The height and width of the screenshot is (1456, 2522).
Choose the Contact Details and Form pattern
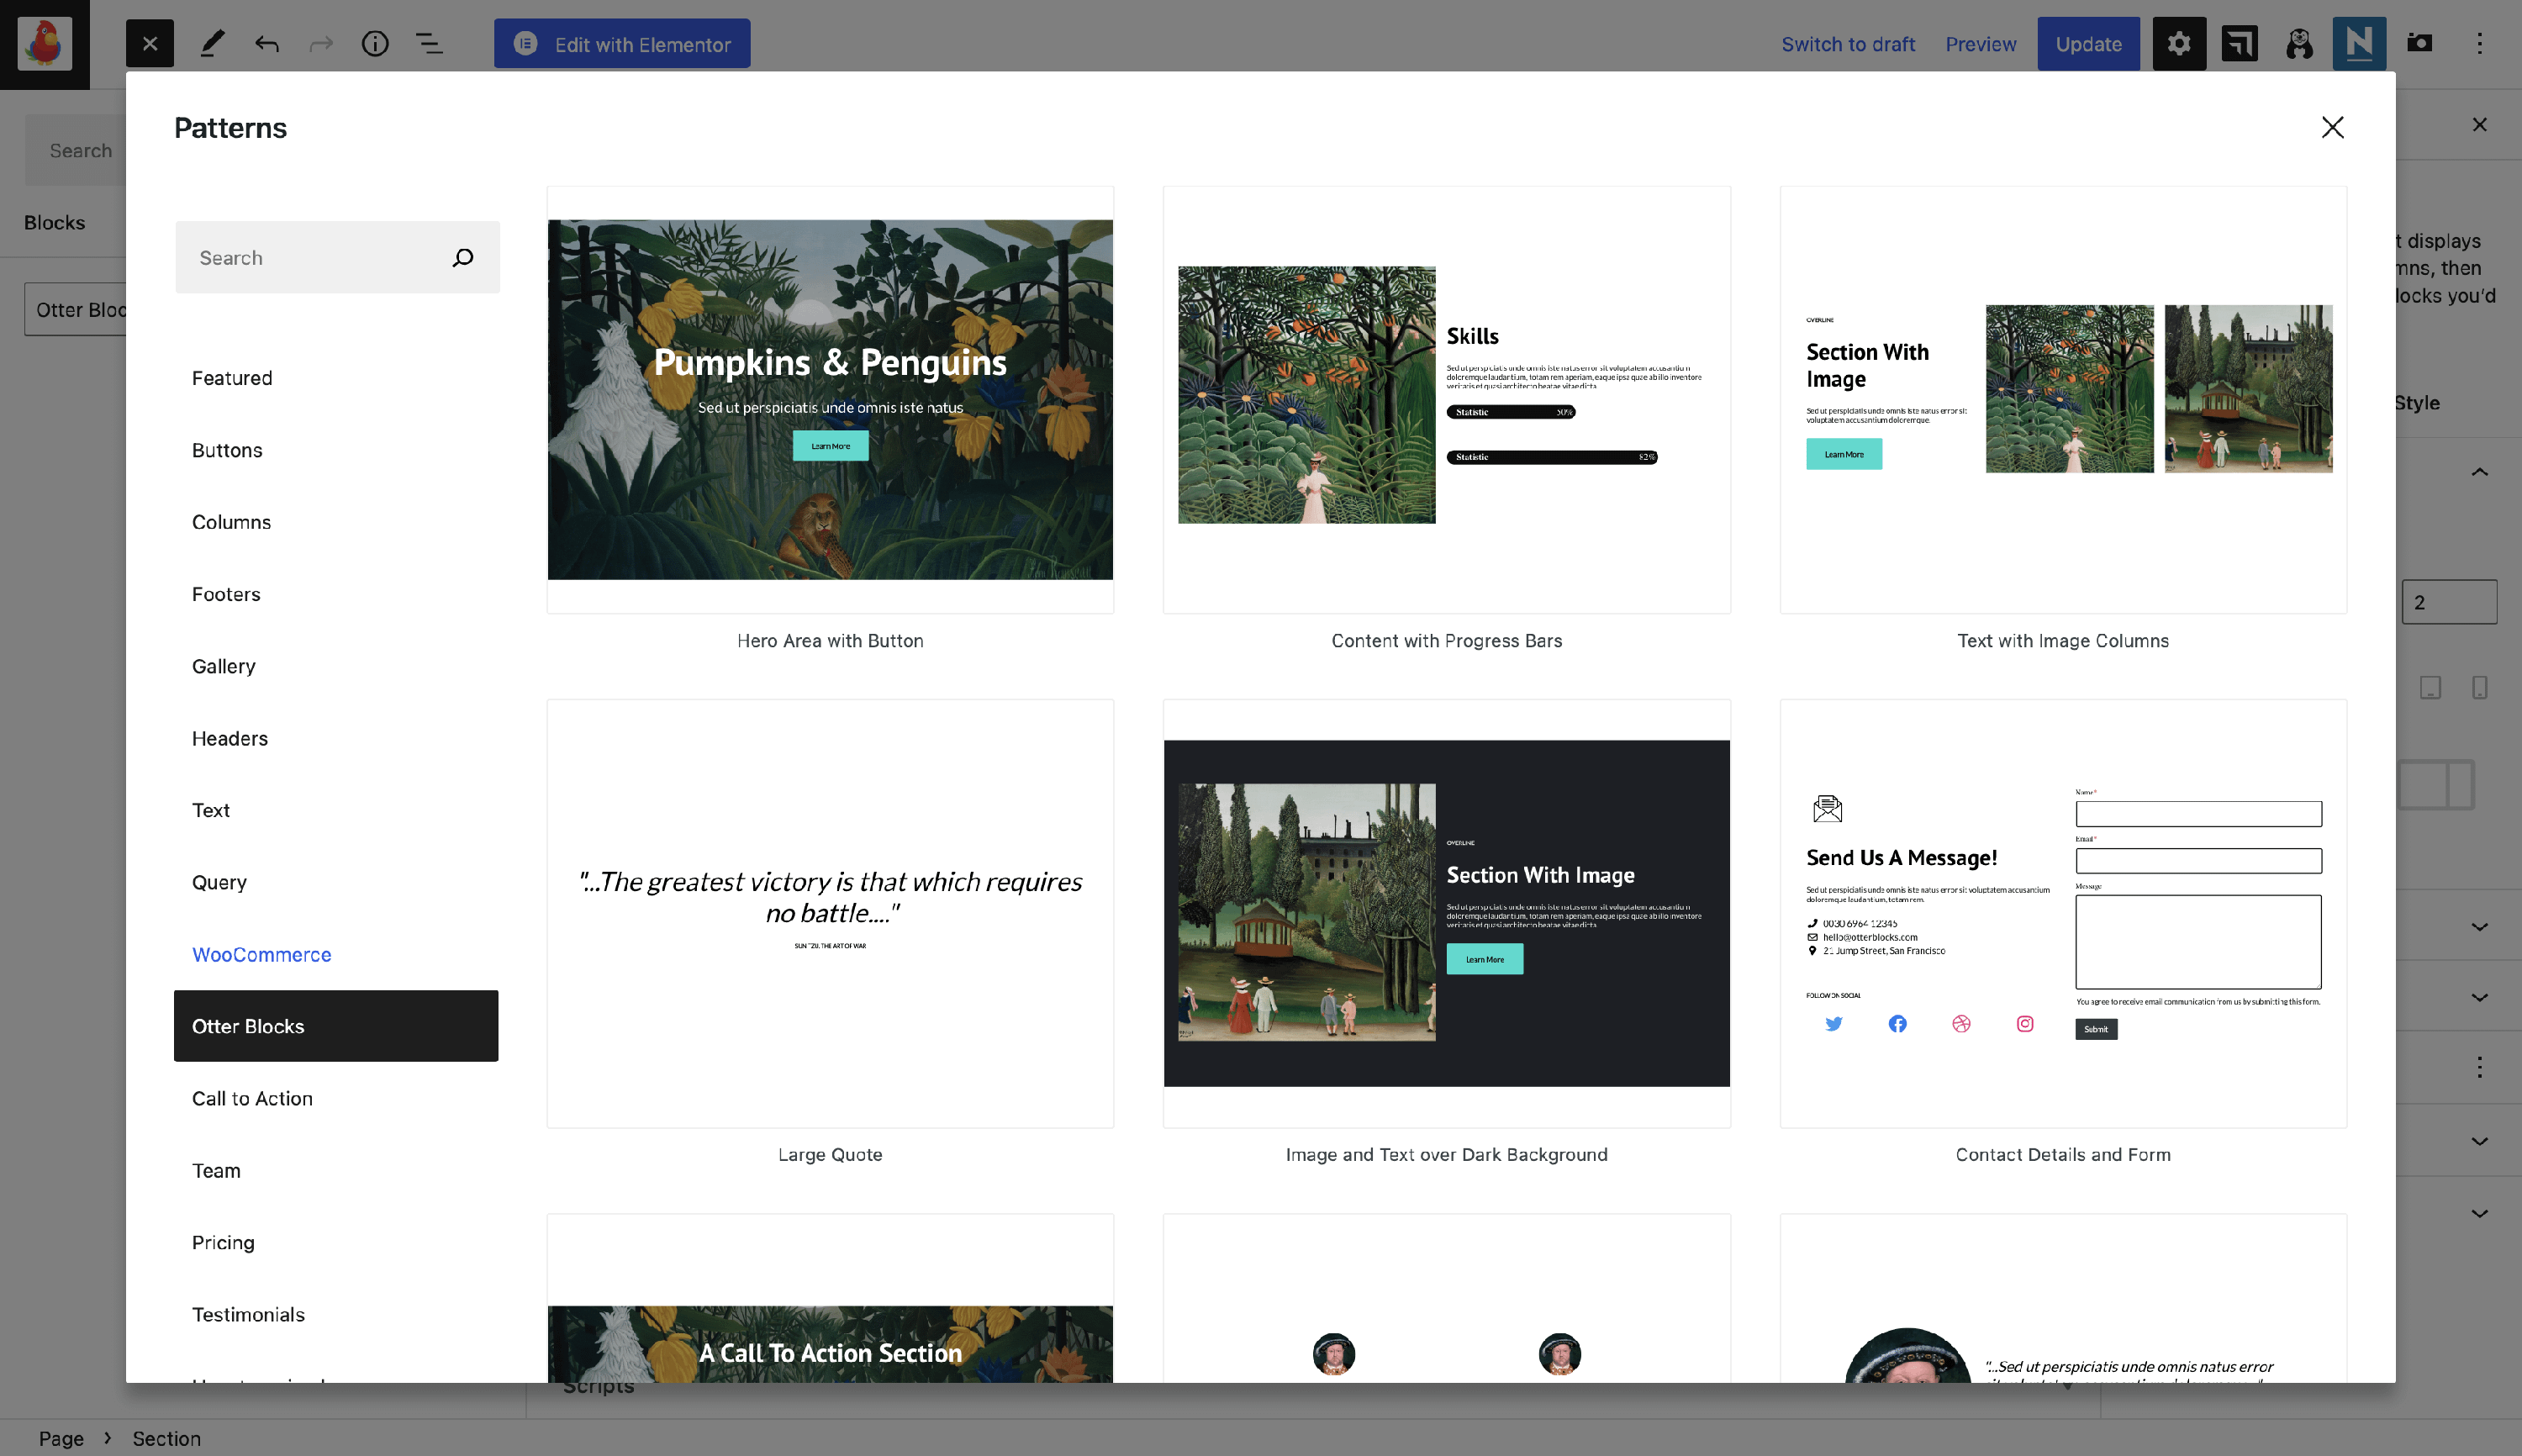2062,913
